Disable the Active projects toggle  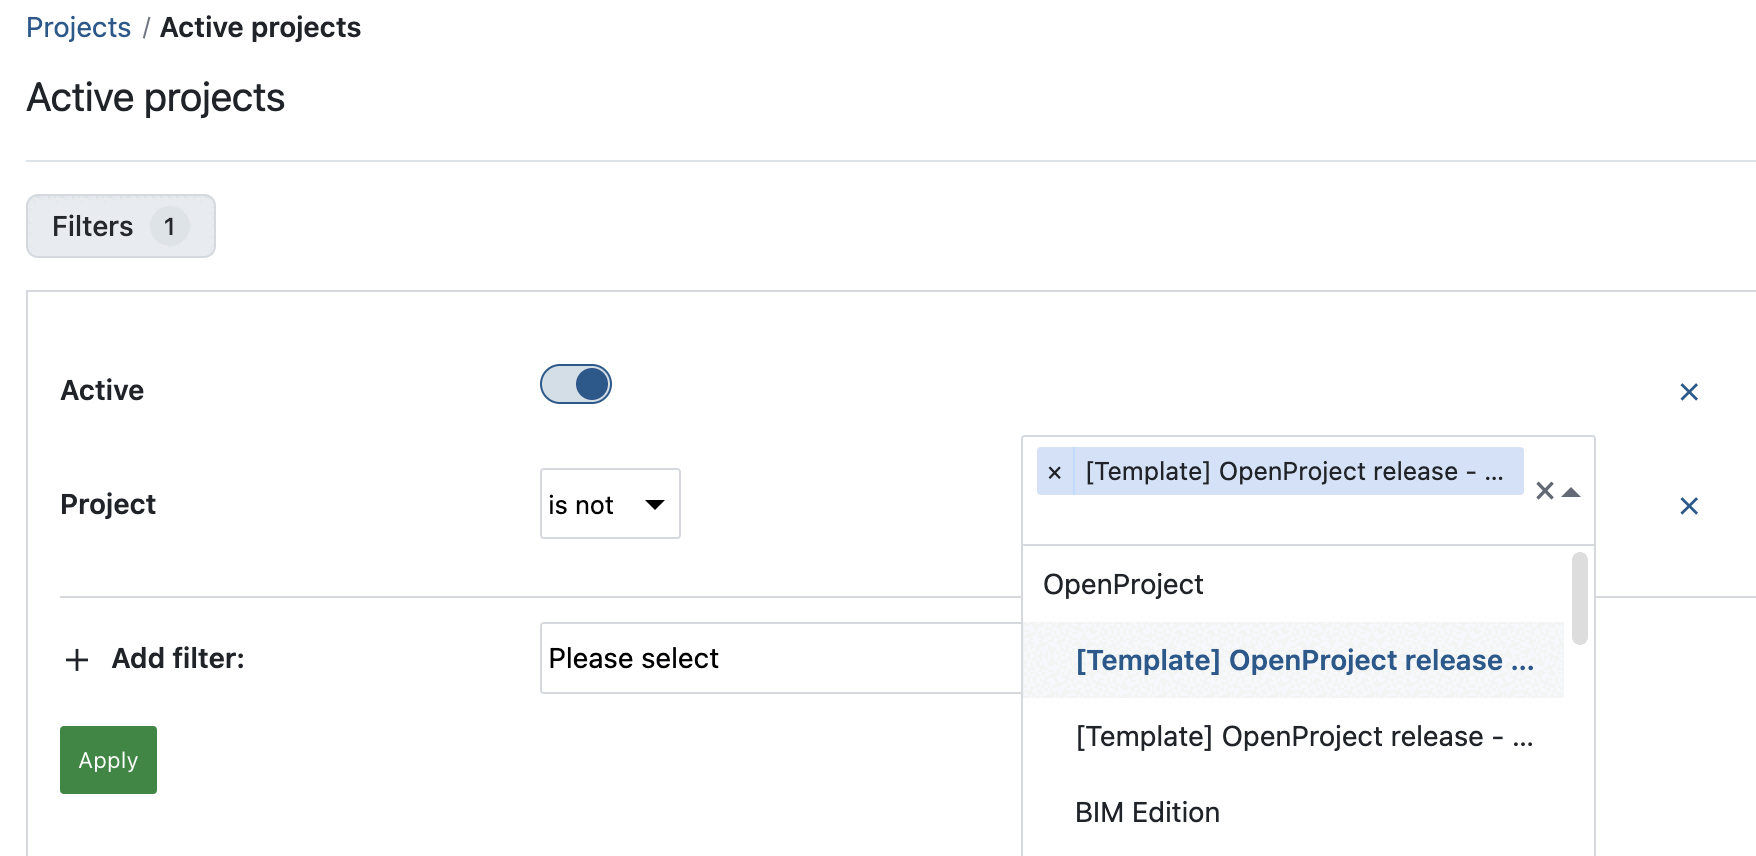[575, 384]
